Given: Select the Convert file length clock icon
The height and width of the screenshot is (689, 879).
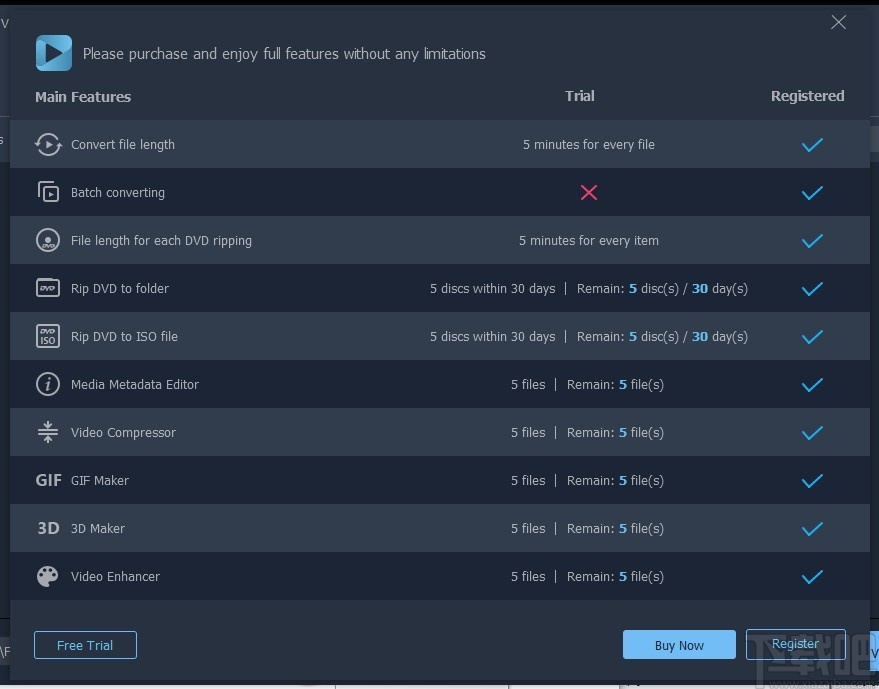Looking at the screenshot, I should [48, 144].
